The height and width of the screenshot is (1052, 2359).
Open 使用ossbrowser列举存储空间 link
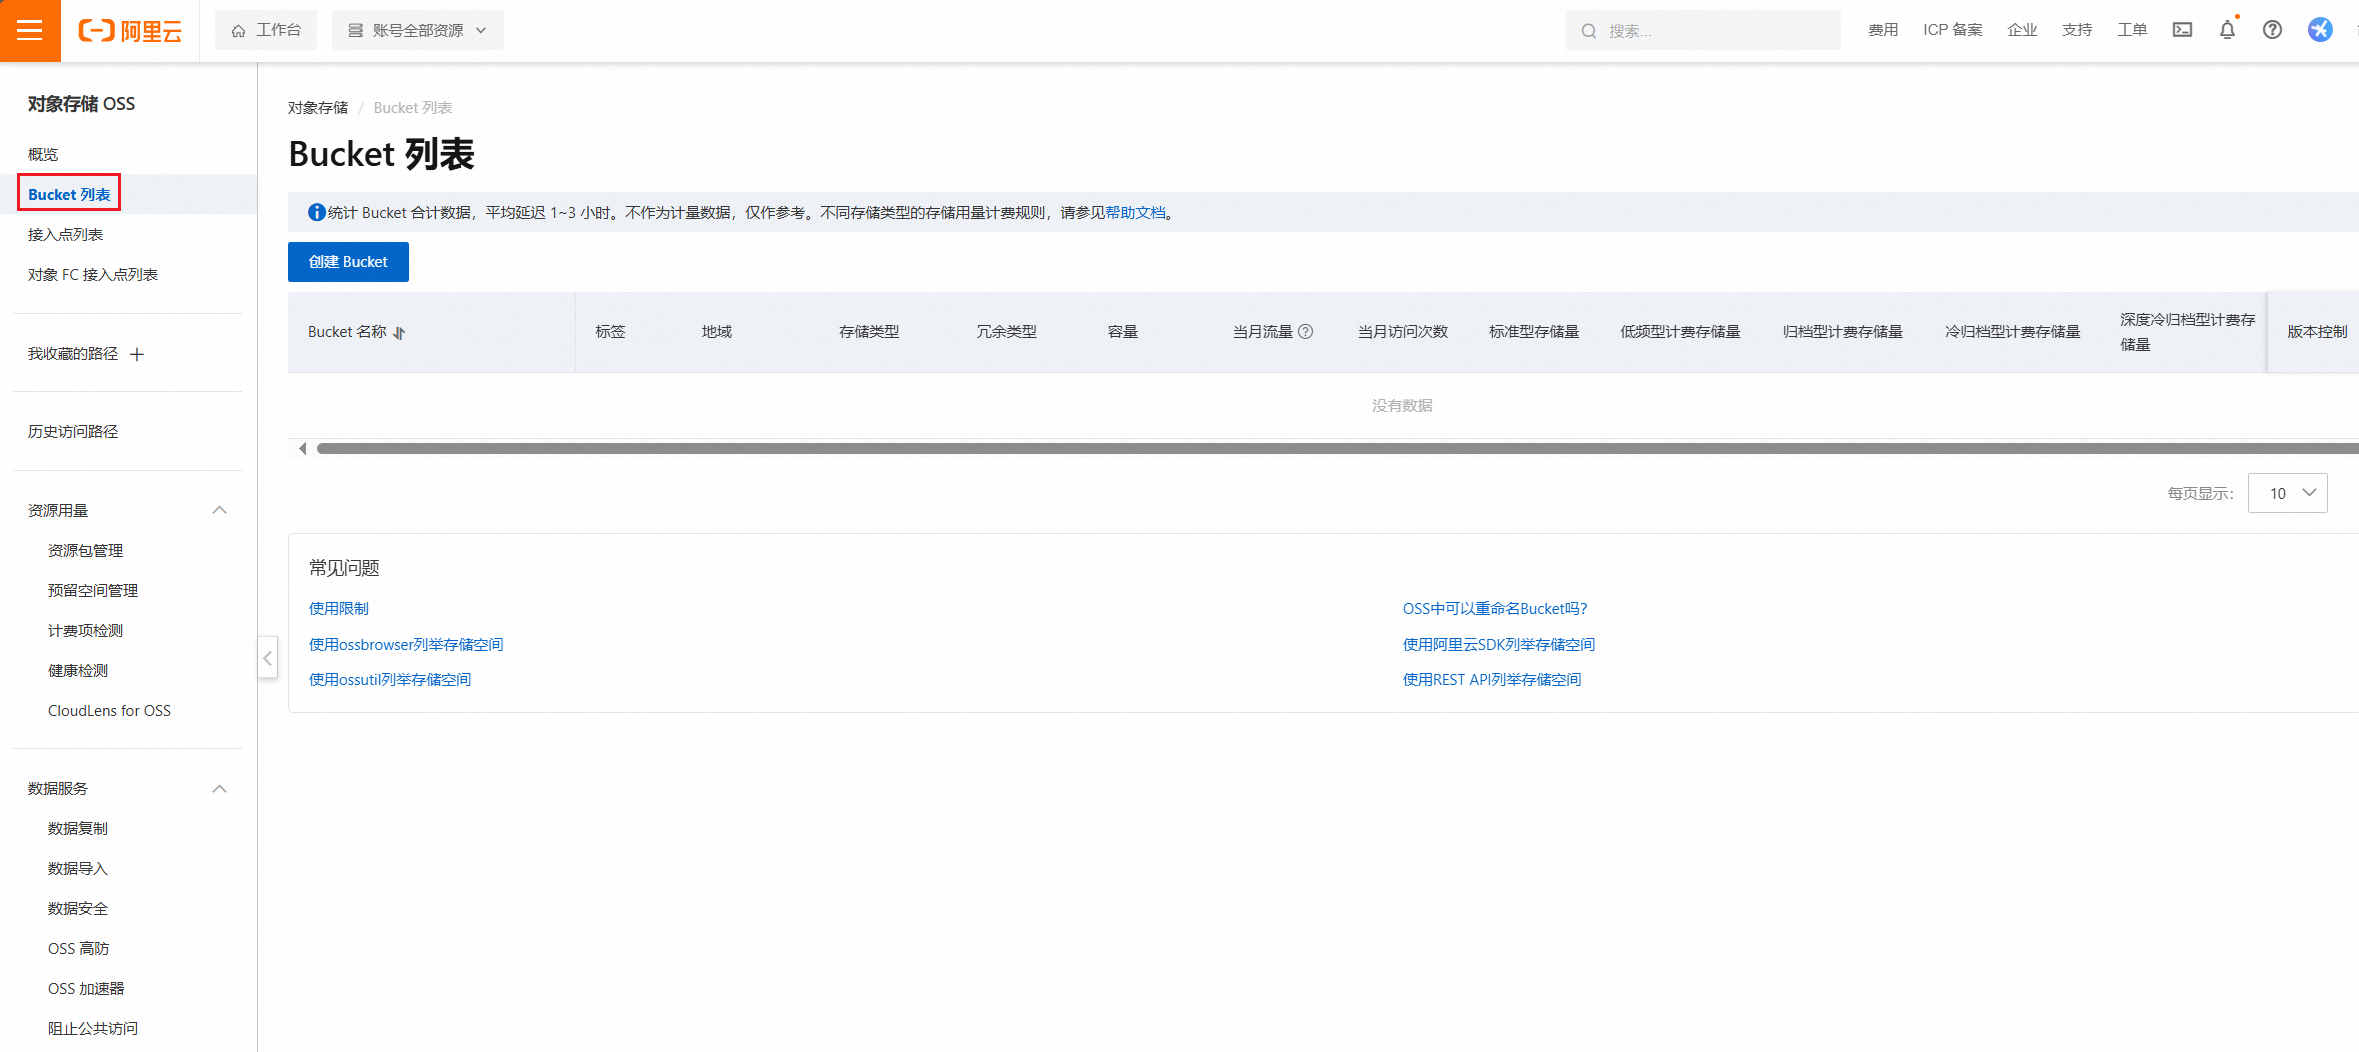(406, 644)
